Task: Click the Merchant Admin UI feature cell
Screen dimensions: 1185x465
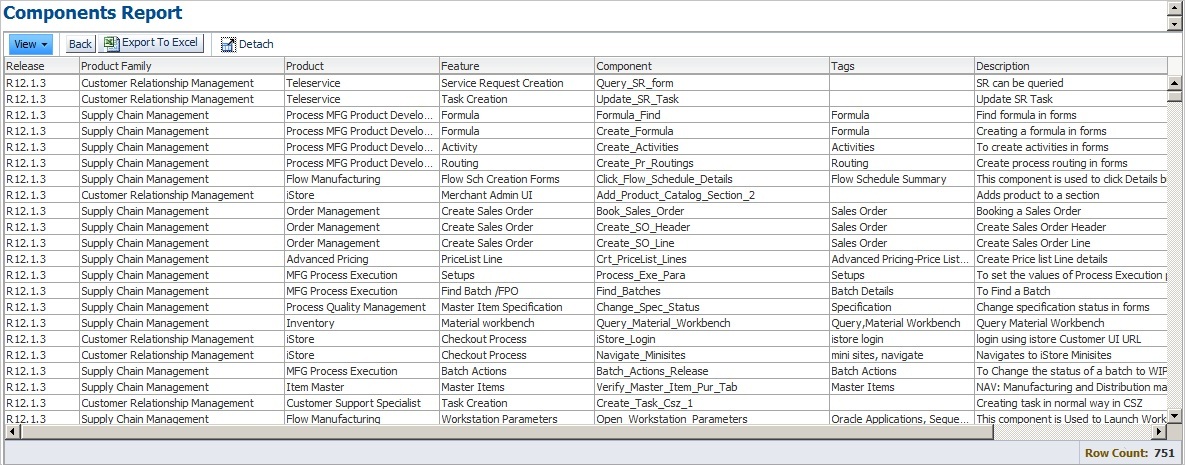Action: click(517, 195)
